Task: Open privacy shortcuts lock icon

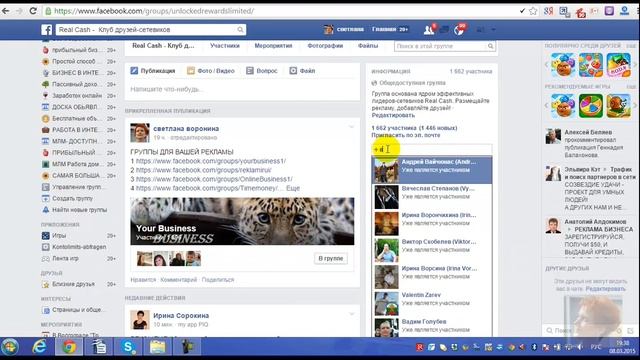Action: point(480,30)
